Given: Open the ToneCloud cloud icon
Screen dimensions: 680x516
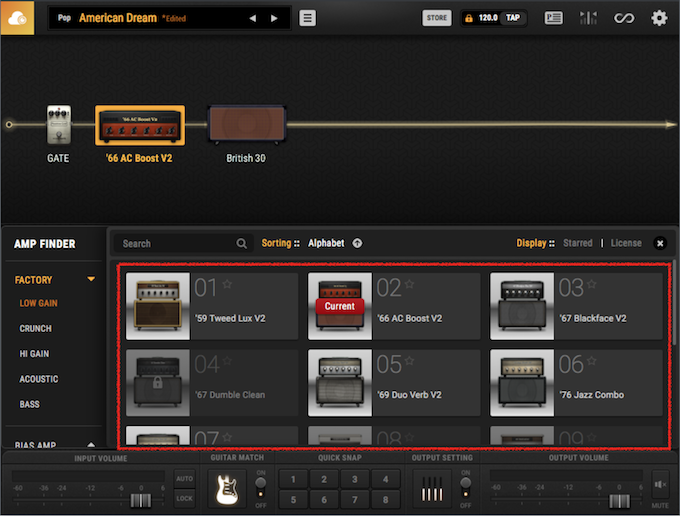Looking at the screenshot, I should tap(17, 18).
